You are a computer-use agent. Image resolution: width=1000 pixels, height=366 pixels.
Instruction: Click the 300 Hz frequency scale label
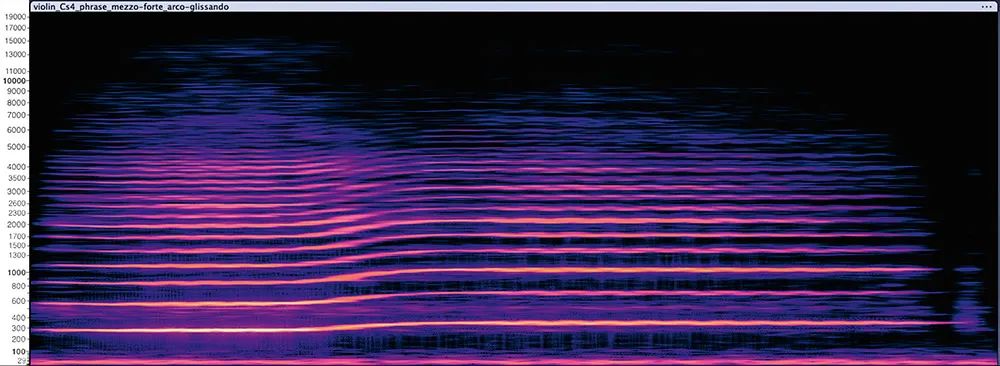pos(19,330)
